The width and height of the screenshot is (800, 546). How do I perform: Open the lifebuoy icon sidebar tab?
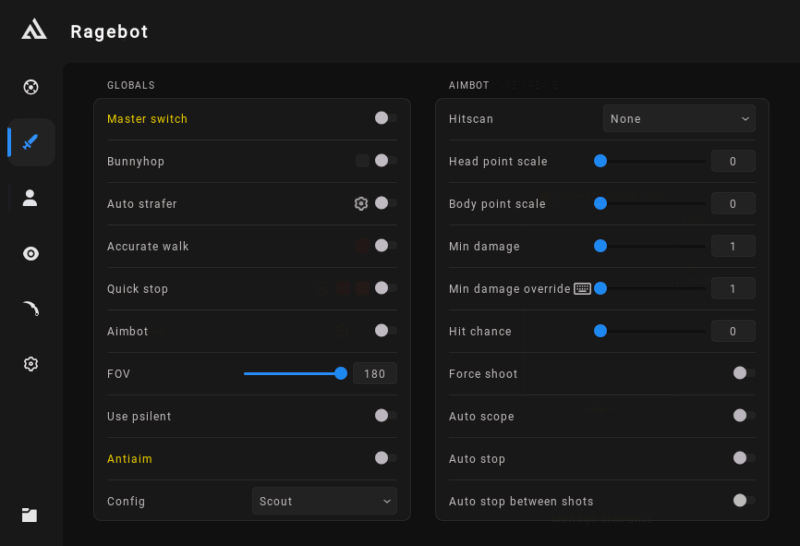(31, 87)
